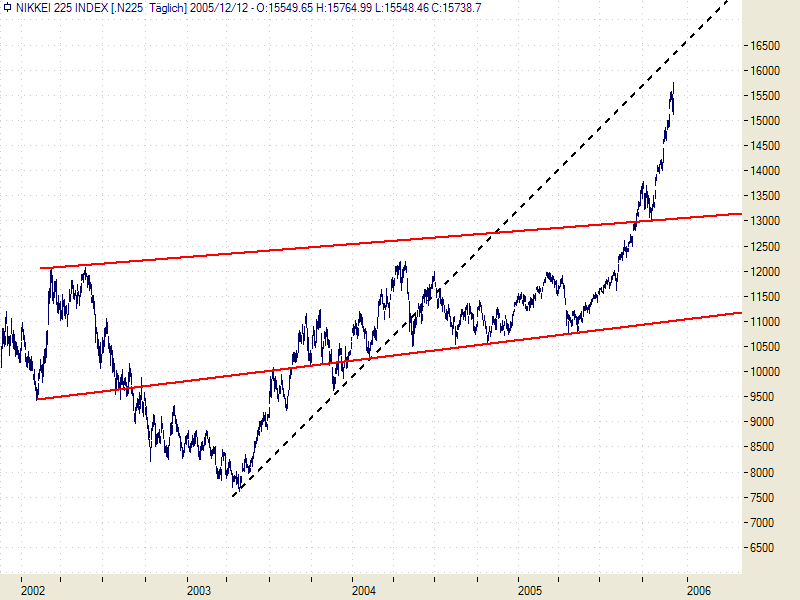Click the 13500 price axis label
Screen dimensions: 800x600
(x=765, y=196)
